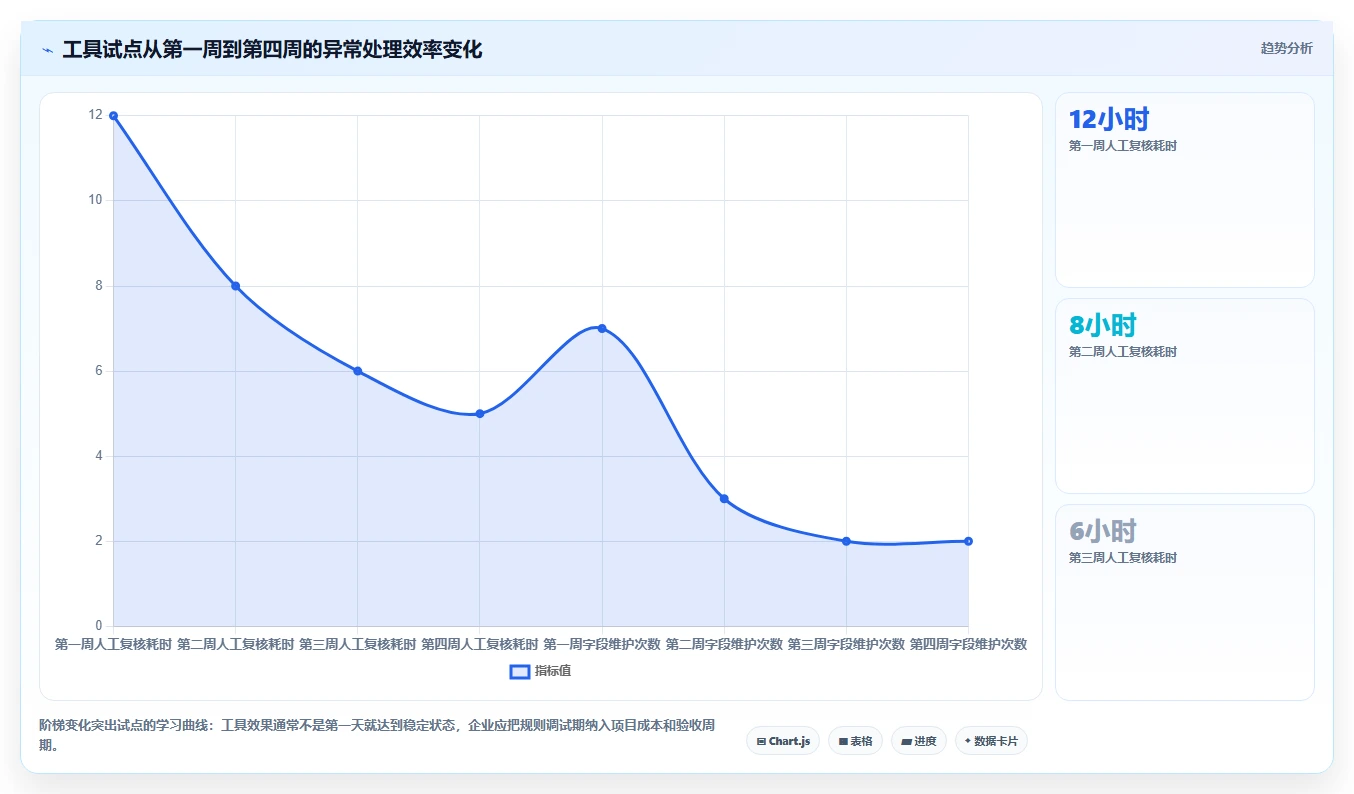The height and width of the screenshot is (794, 1354).
Task: Select the 表格 tag button
Action: [x=855, y=741]
